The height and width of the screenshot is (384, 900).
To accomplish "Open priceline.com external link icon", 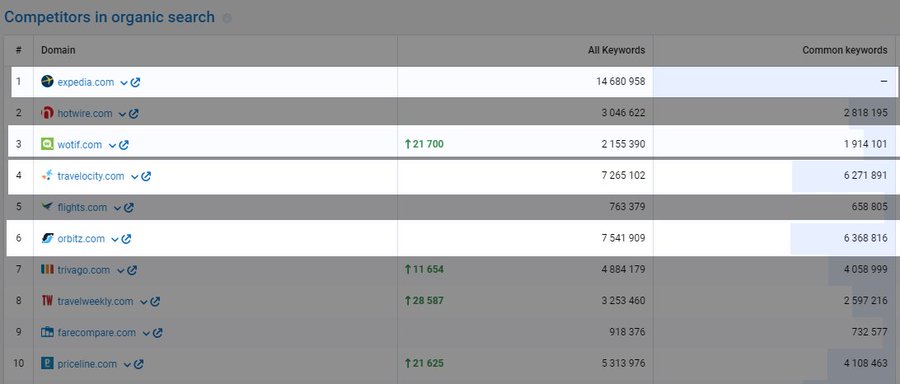I will [138, 364].
